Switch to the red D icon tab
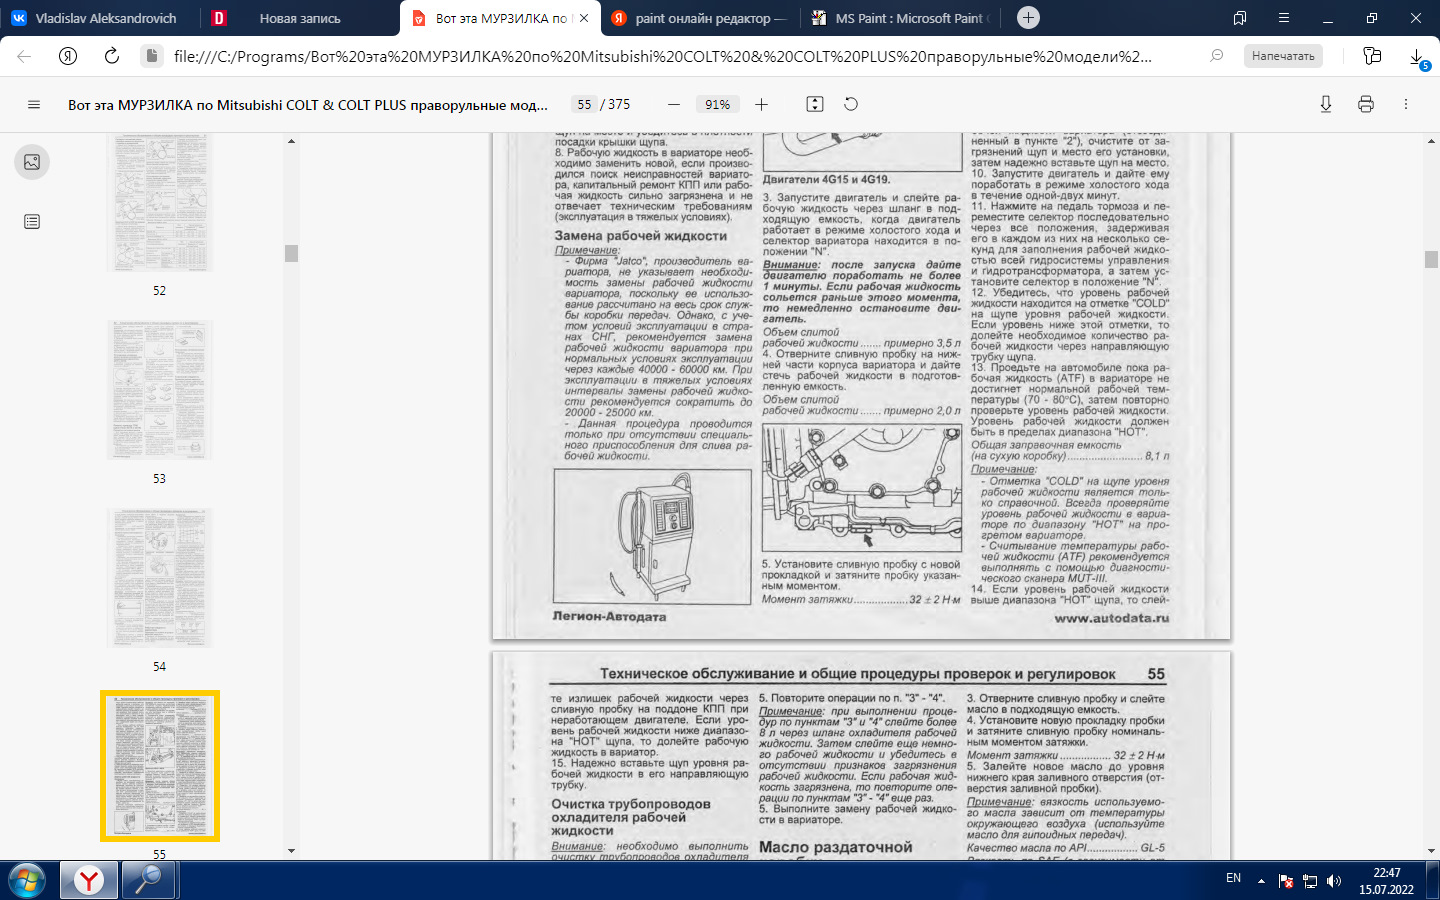 (219, 18)
